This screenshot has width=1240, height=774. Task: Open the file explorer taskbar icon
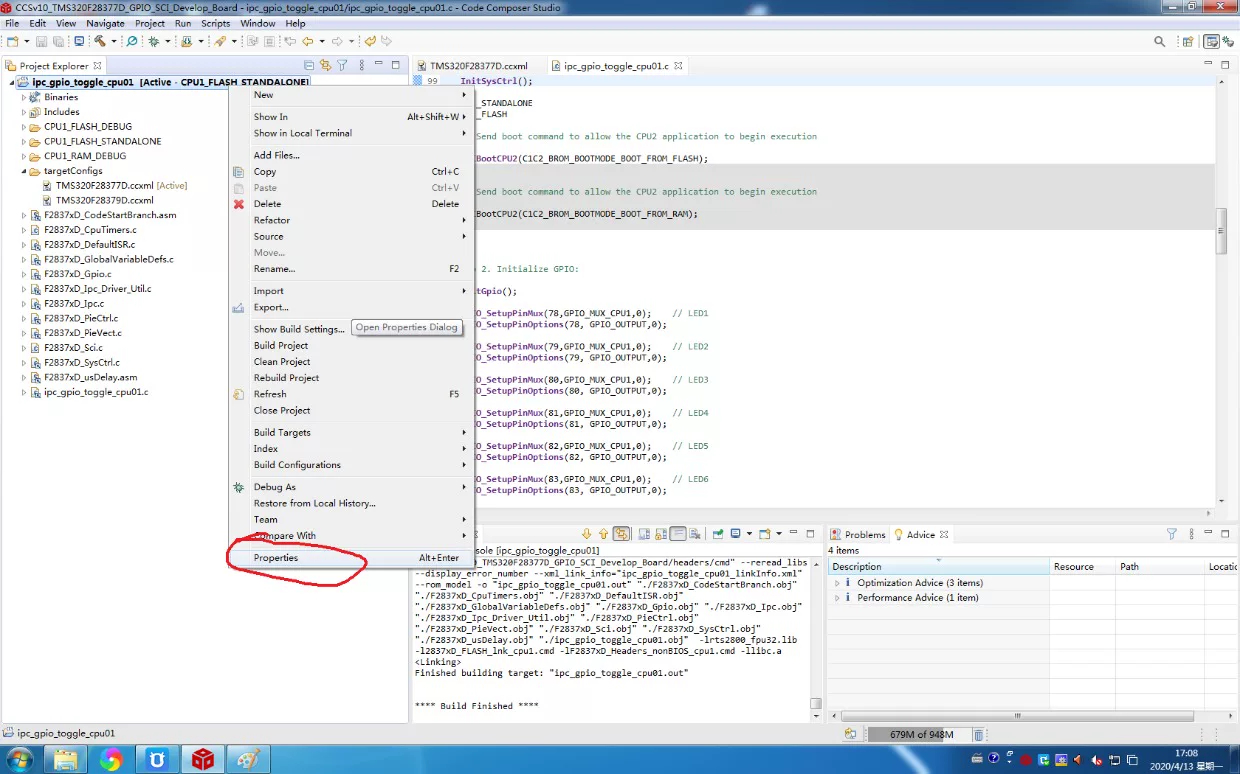point(65,760)
